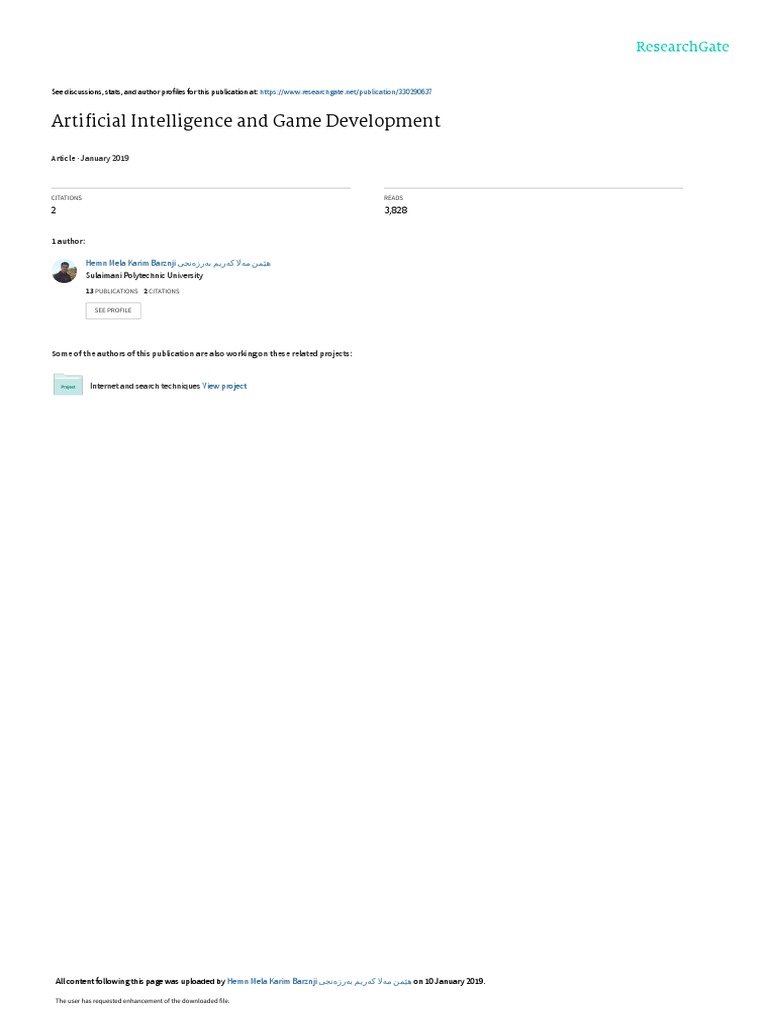Click the green Project folder icon
The height and width of the screenshot is (1024, 768).
click(x=68, y=385)
